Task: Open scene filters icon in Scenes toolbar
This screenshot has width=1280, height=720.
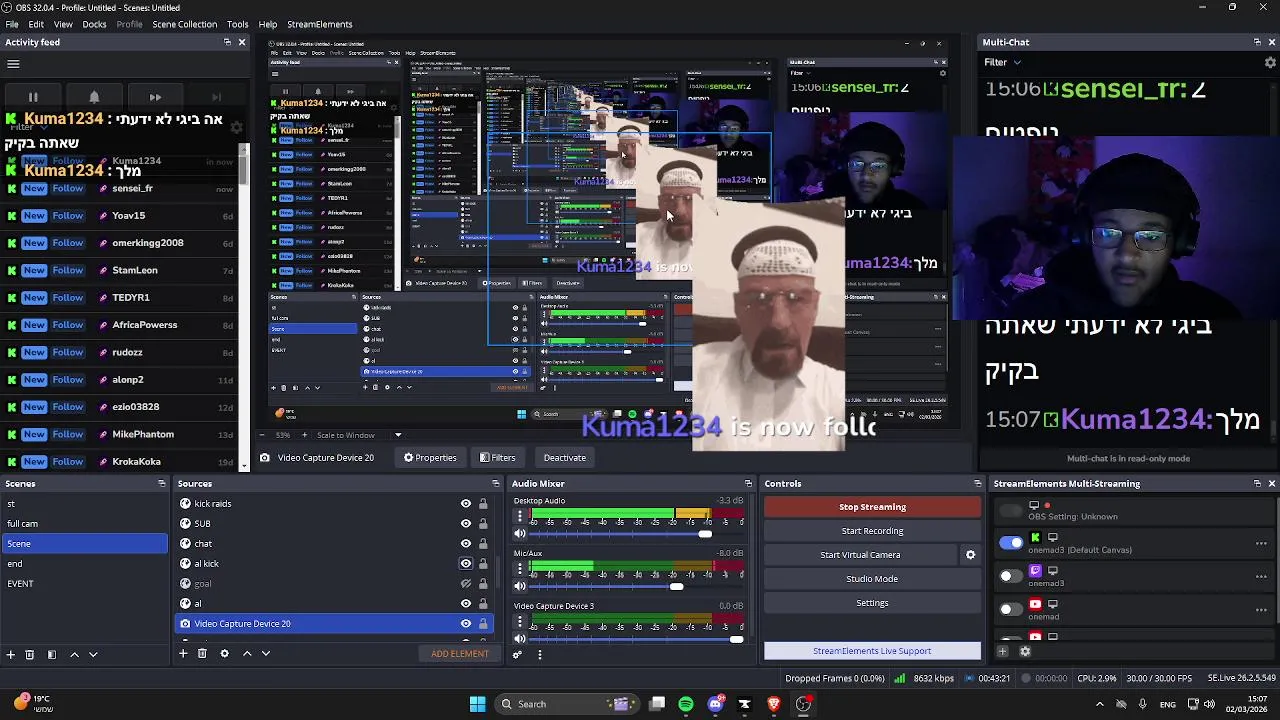Action: pos(52,654)
